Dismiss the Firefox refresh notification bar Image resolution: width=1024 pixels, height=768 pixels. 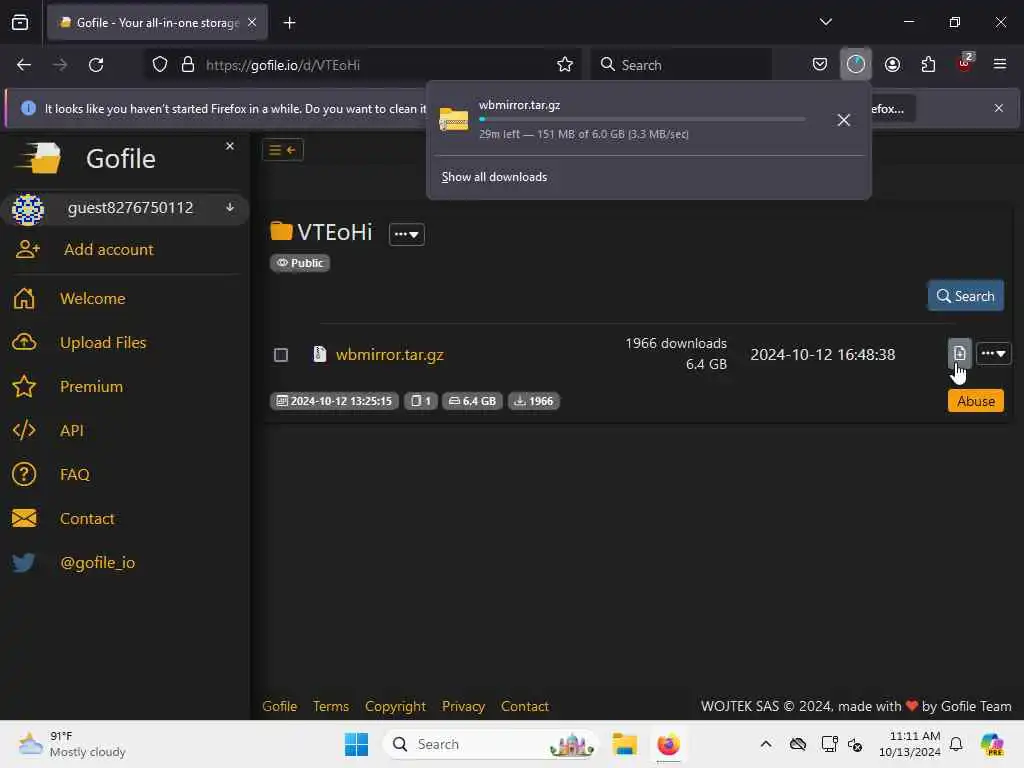coord(999,108)
